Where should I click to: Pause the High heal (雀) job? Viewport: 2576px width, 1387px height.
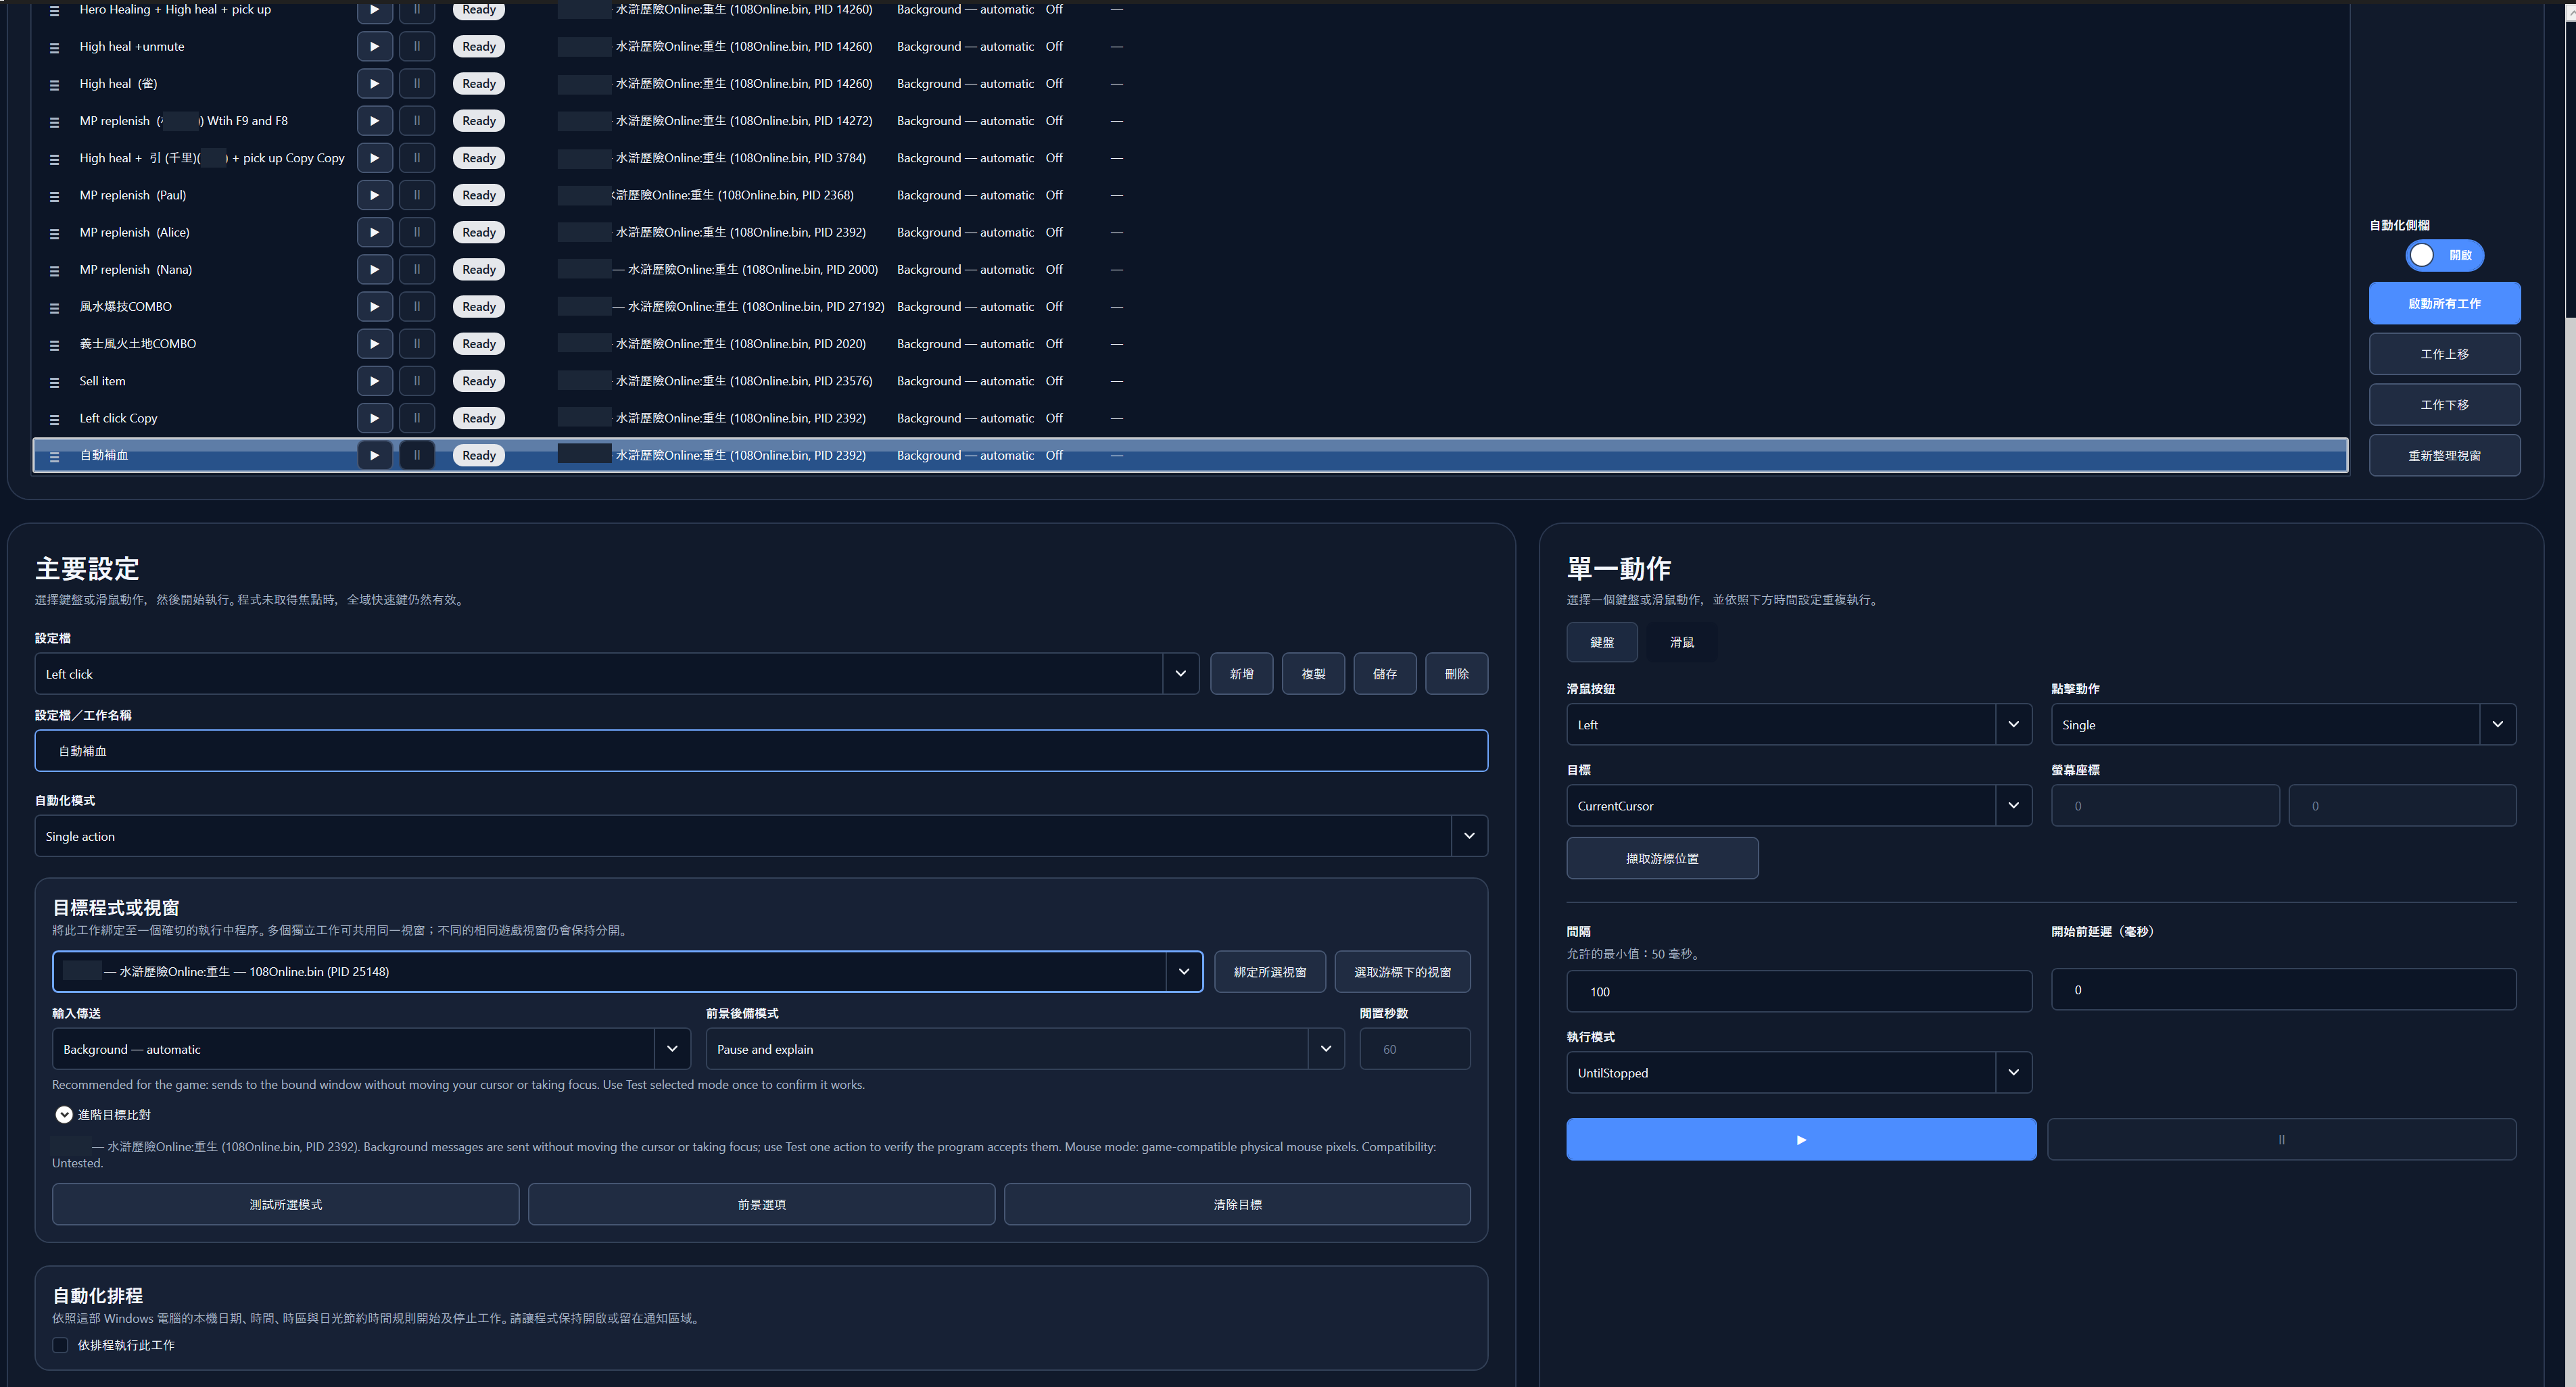pos(417,83)
